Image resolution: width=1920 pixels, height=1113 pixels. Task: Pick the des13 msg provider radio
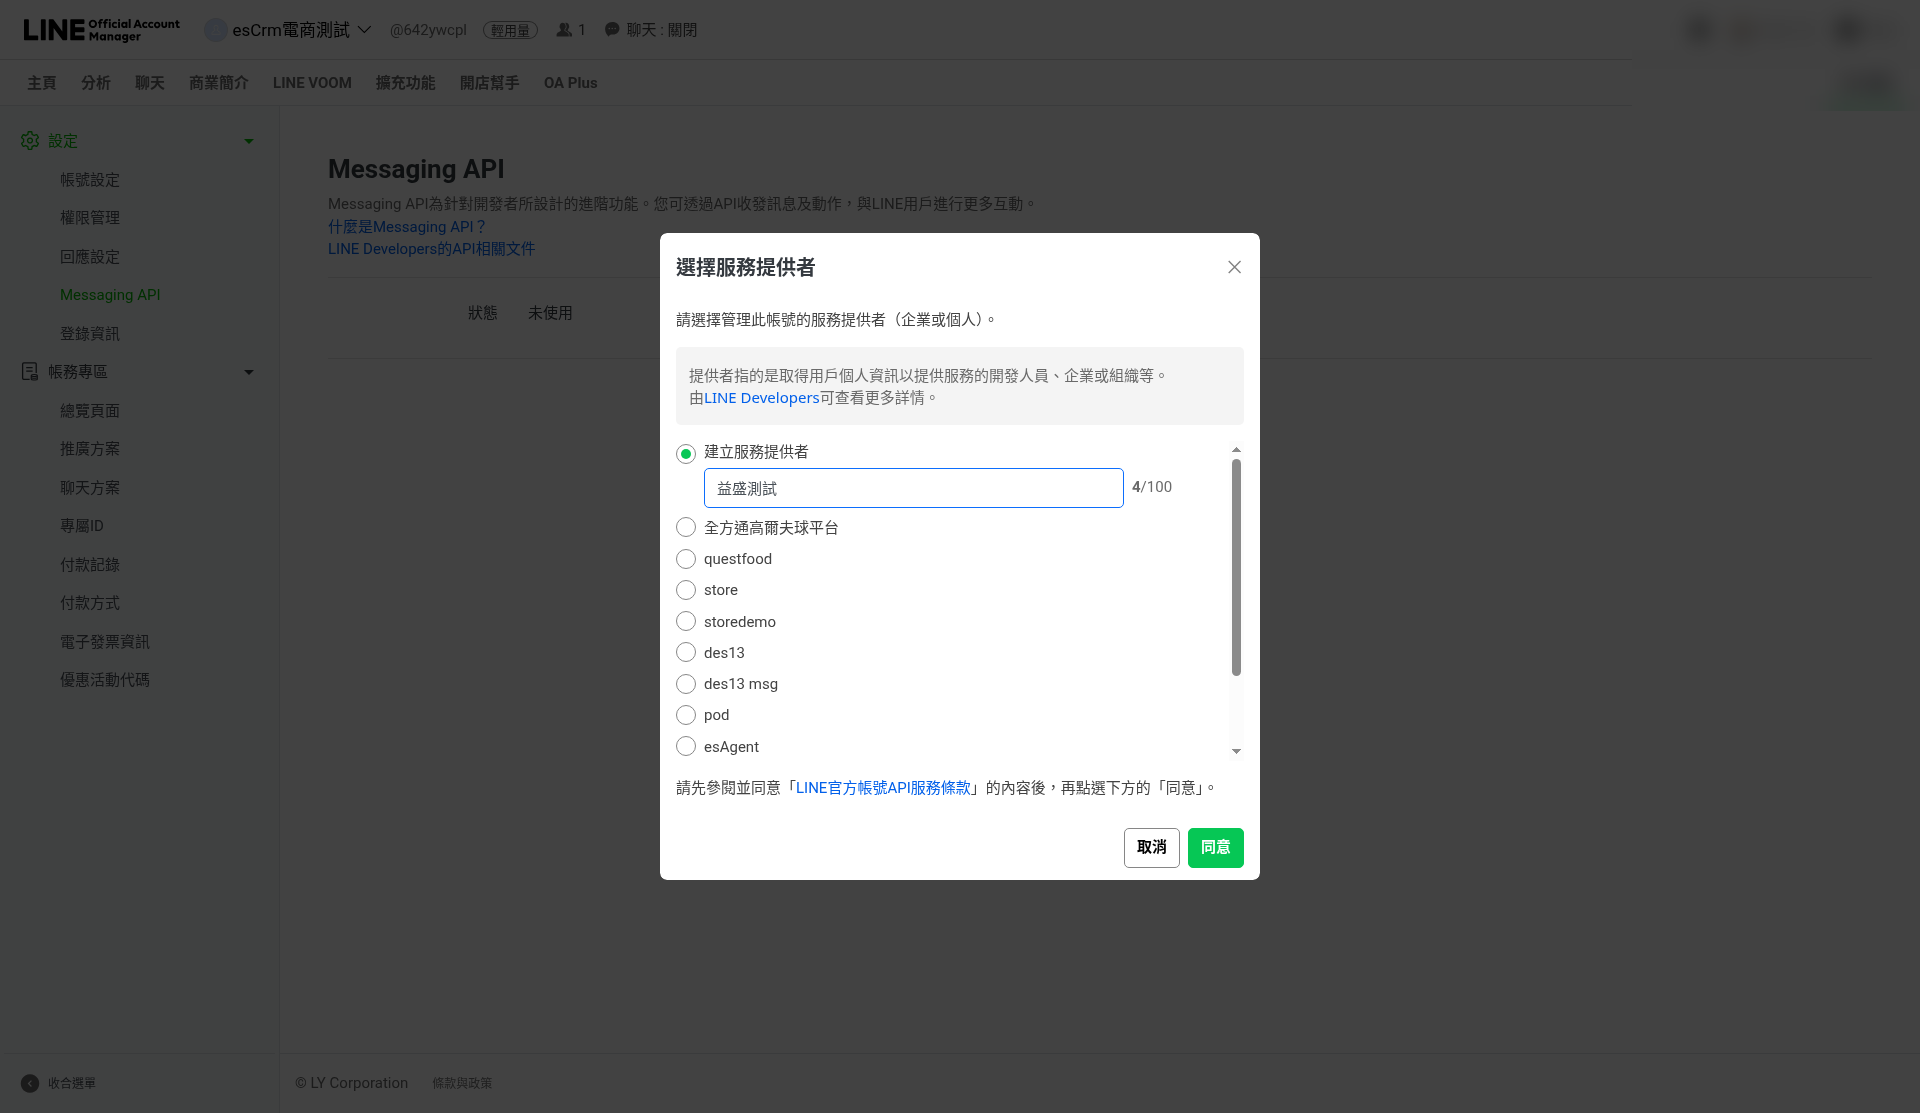tap(686, 684)
